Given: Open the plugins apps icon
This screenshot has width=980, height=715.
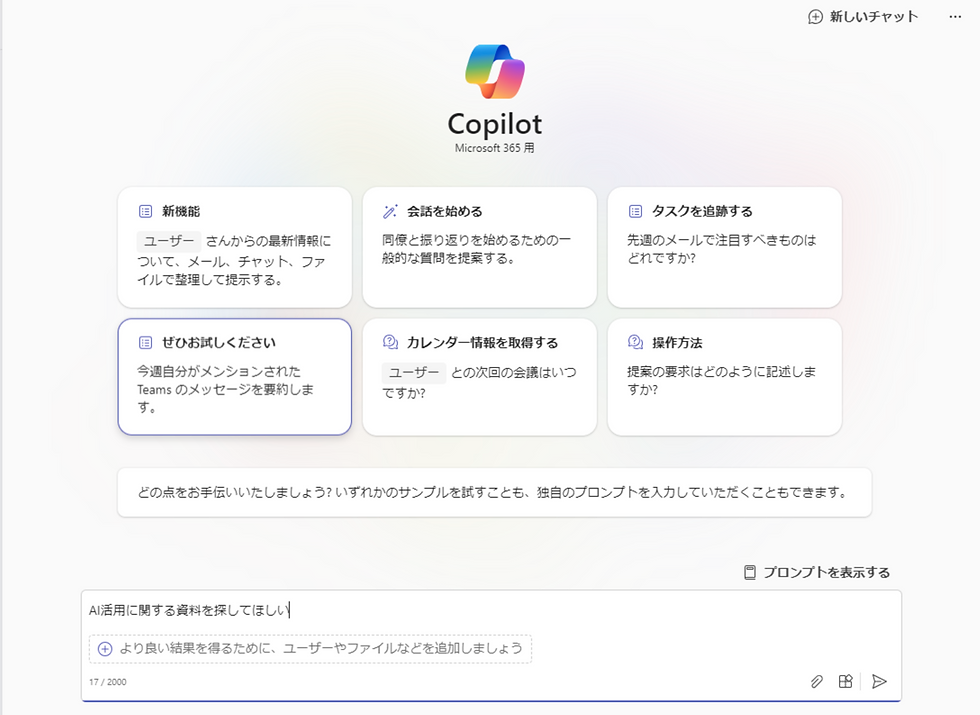Looking at the screenshot, I should (x=845, y=681).
